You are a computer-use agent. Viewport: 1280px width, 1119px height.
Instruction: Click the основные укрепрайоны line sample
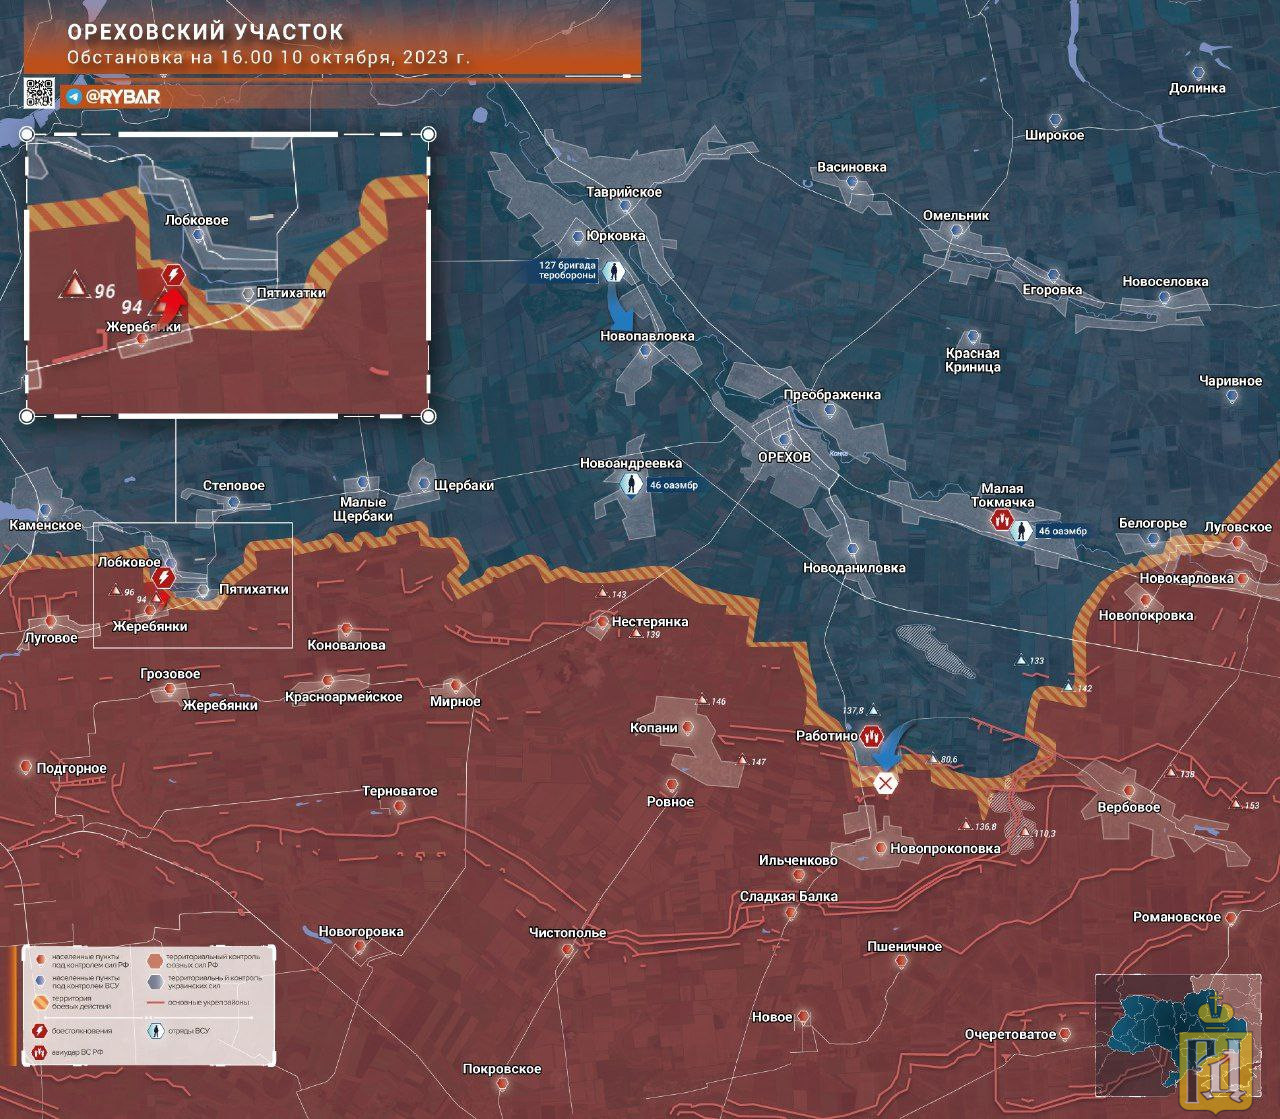(x=155, y=1002)
